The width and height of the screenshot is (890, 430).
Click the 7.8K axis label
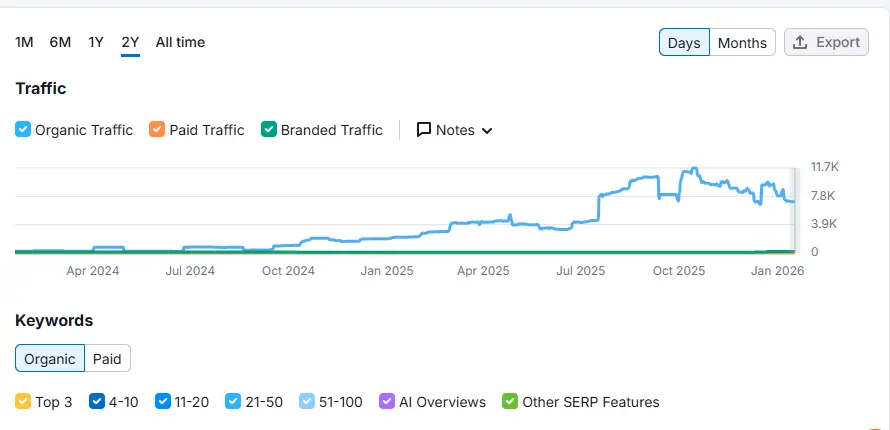pyautogui.click(x=823, y=196)
